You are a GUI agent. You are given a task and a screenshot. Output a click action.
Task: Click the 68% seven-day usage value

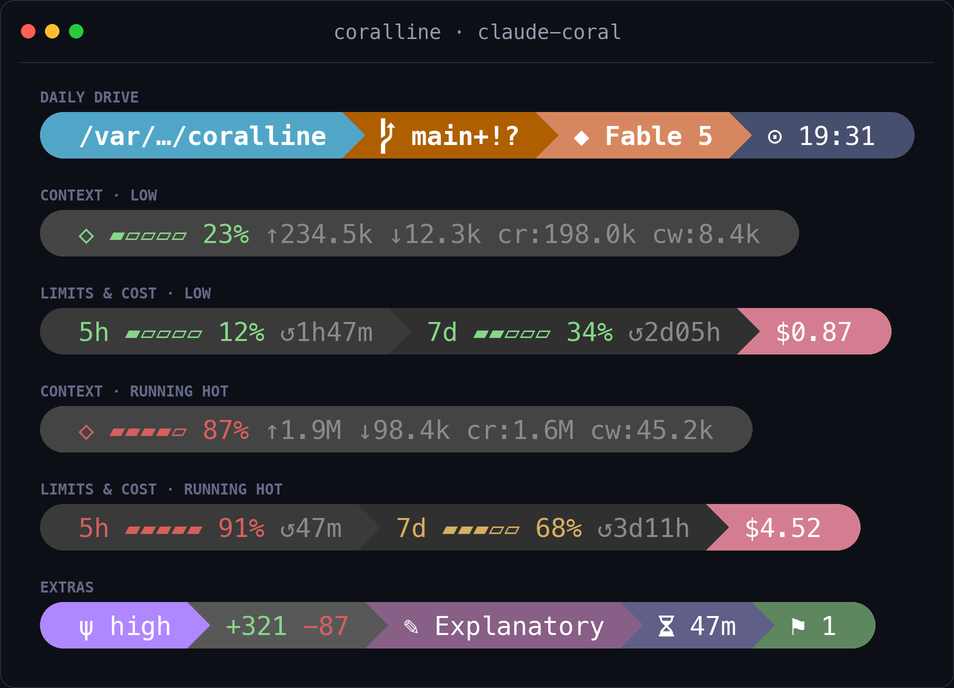click(559, 528)
